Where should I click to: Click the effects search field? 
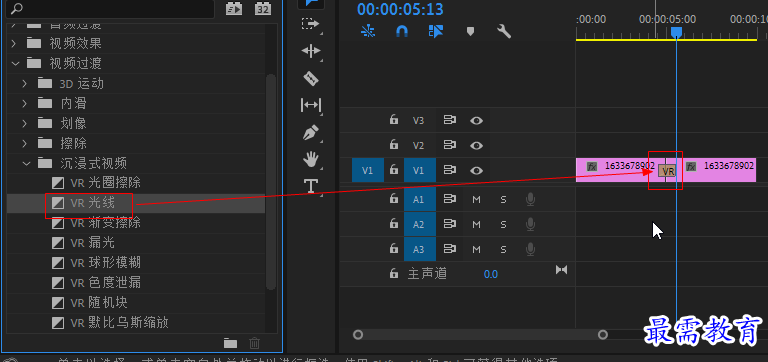point(110,9)
